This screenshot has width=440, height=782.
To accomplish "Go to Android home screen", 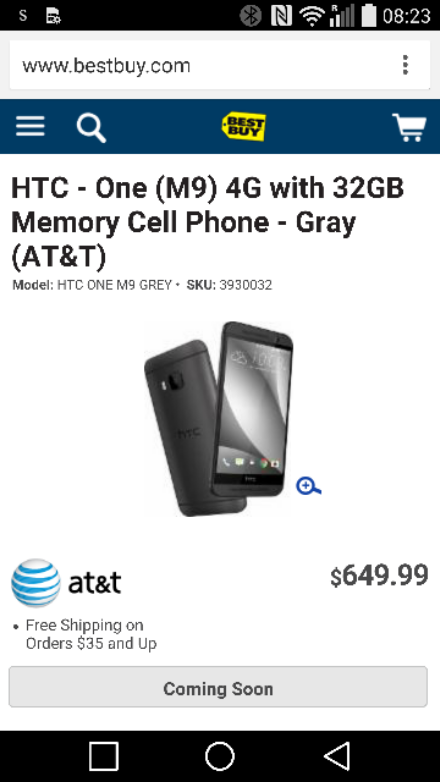I will (x=220, y=756).
